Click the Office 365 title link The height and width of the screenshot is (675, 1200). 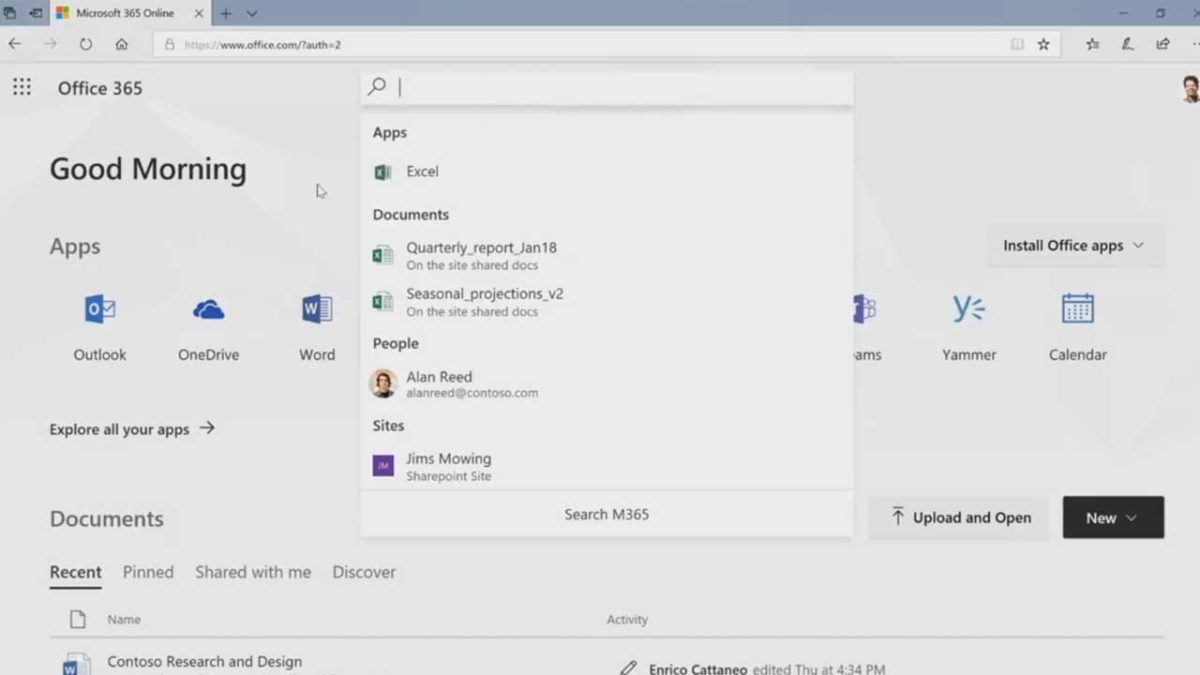click(100, 88)
